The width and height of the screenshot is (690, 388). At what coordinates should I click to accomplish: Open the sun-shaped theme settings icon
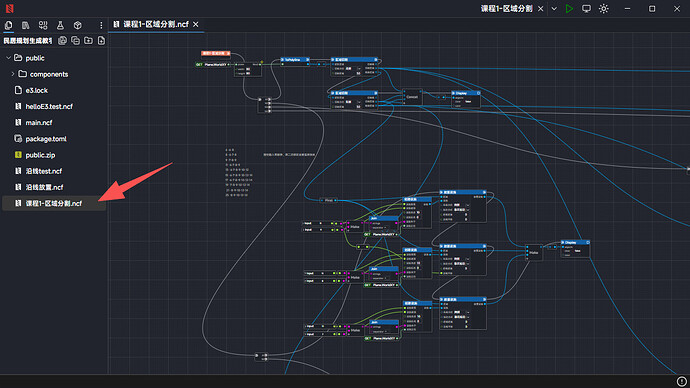point(604,8)
